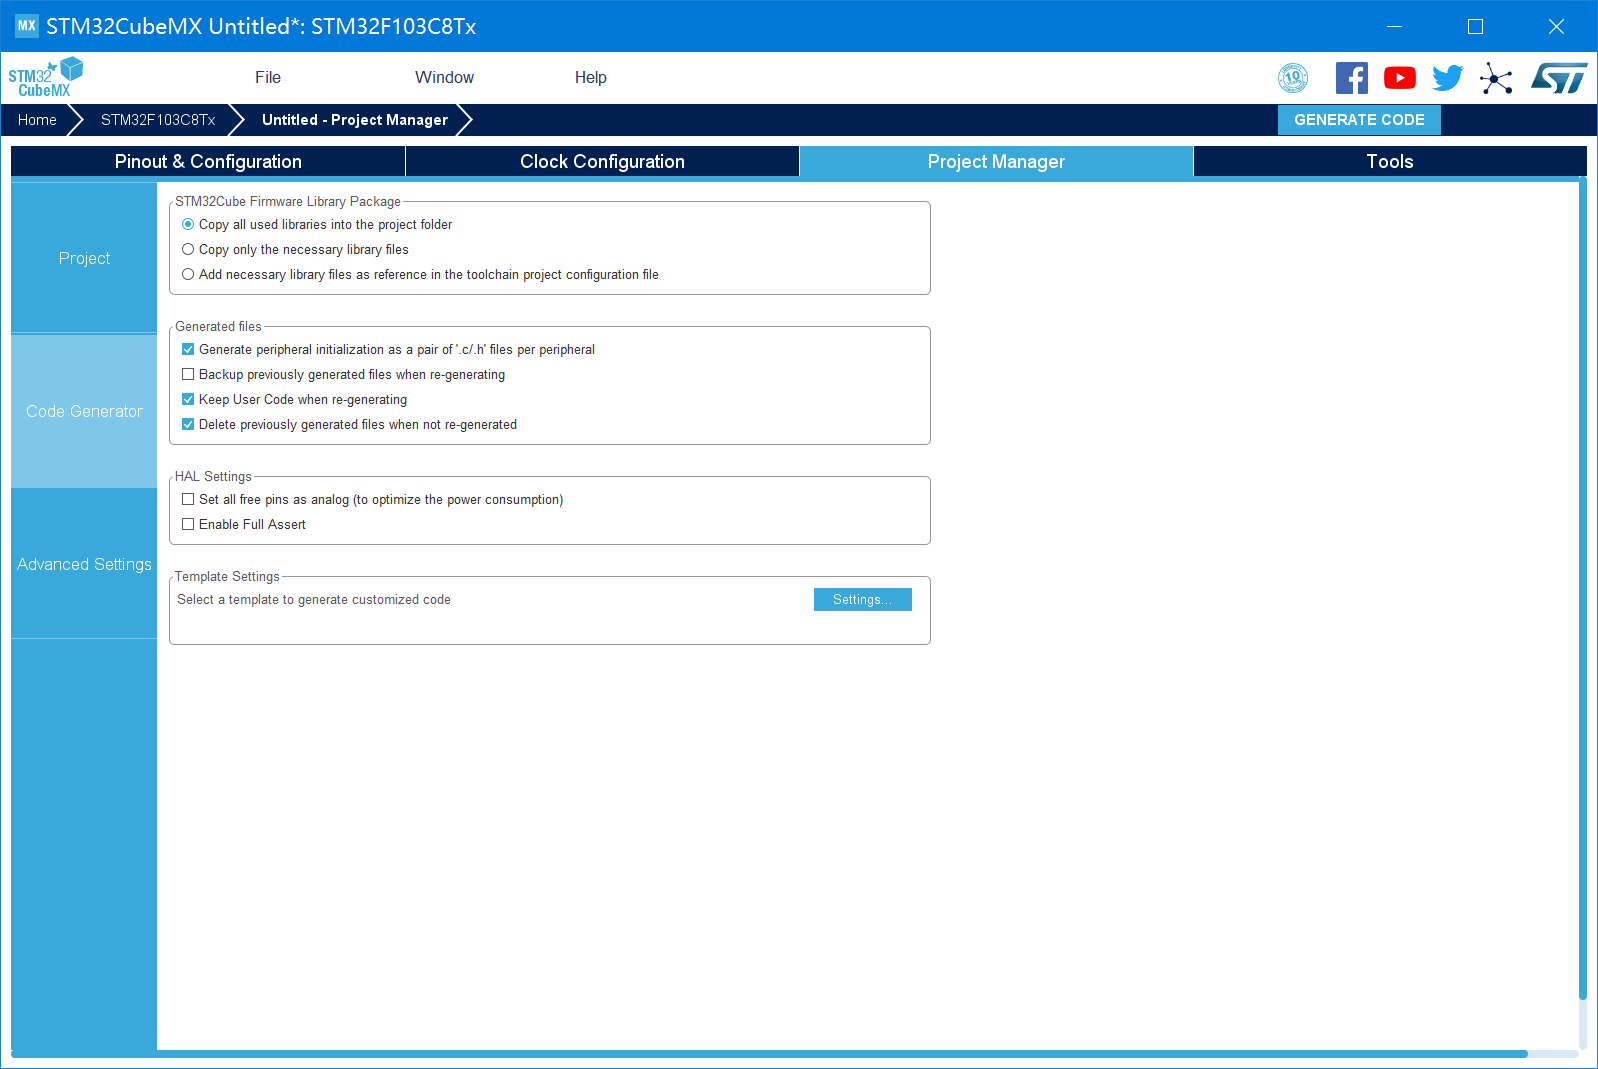
Task: Open the 10th anniversary badge icon
Action: coord(1293,78)
